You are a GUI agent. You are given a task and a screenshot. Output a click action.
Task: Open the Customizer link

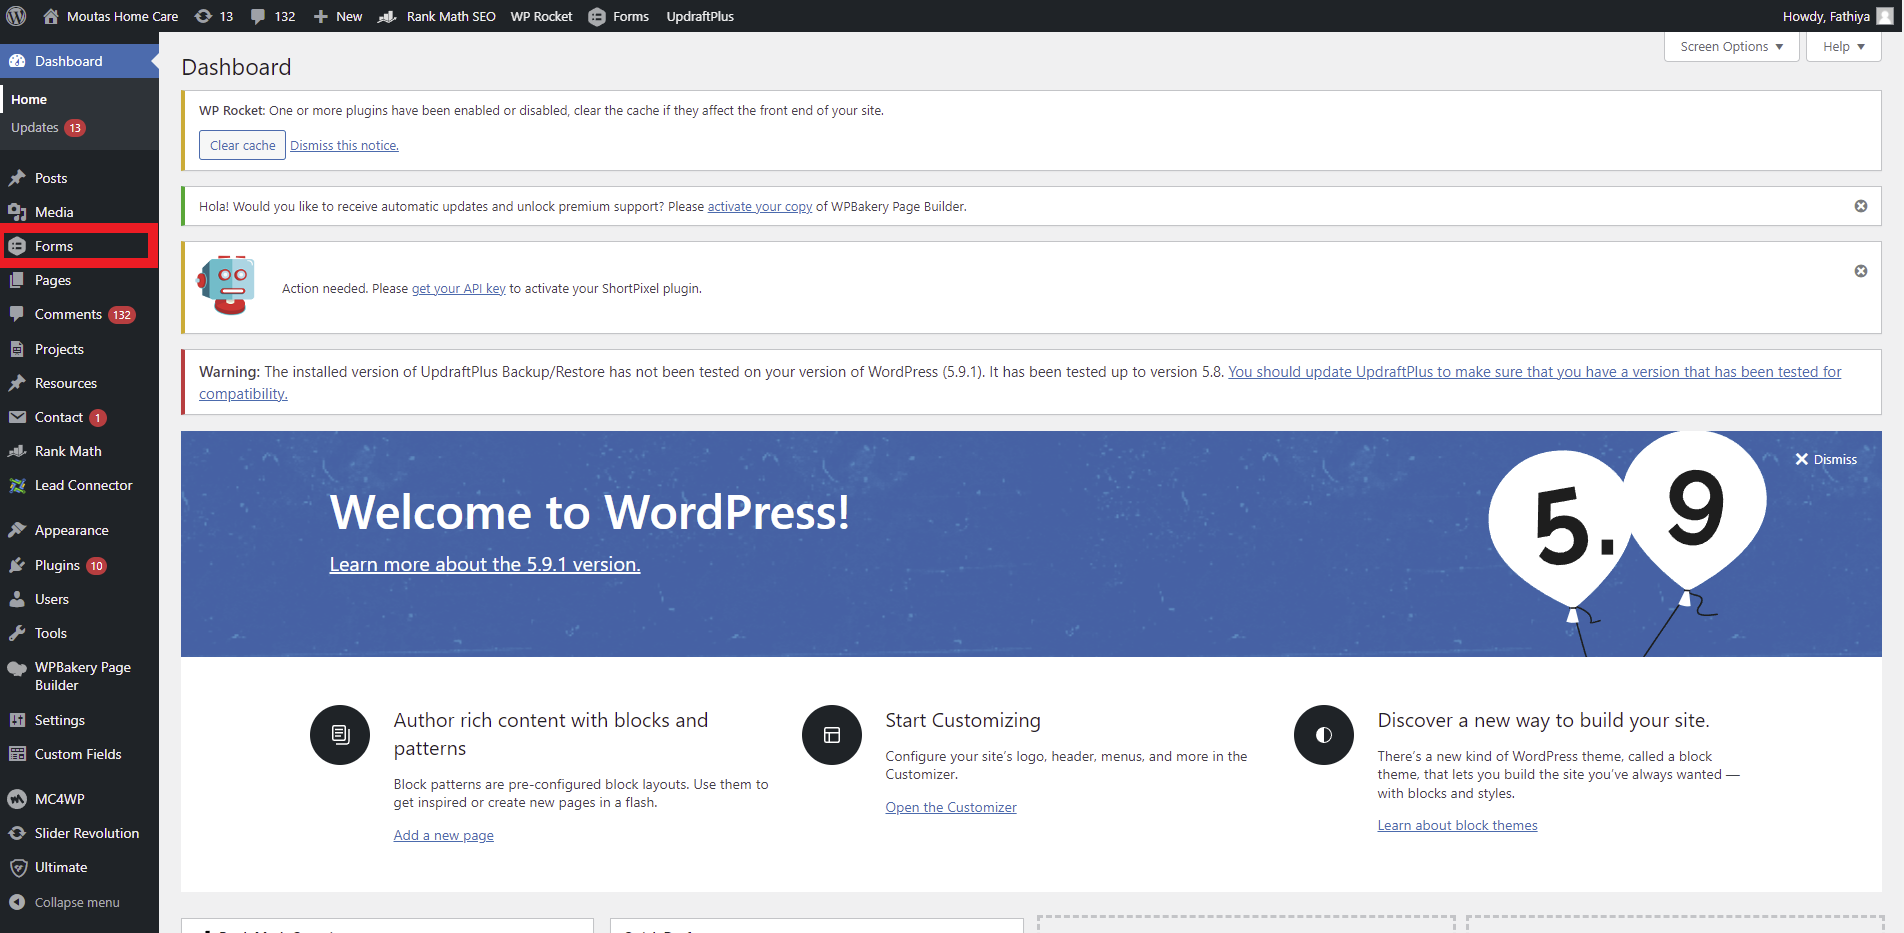point(950,807)
